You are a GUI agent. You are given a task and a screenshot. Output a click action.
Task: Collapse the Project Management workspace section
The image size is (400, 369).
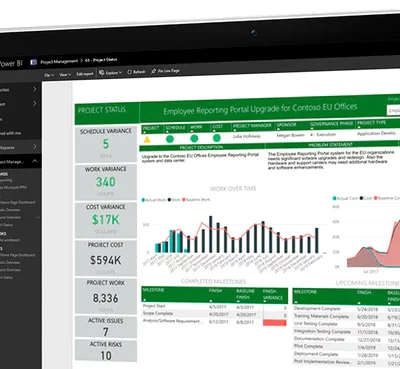35,161
